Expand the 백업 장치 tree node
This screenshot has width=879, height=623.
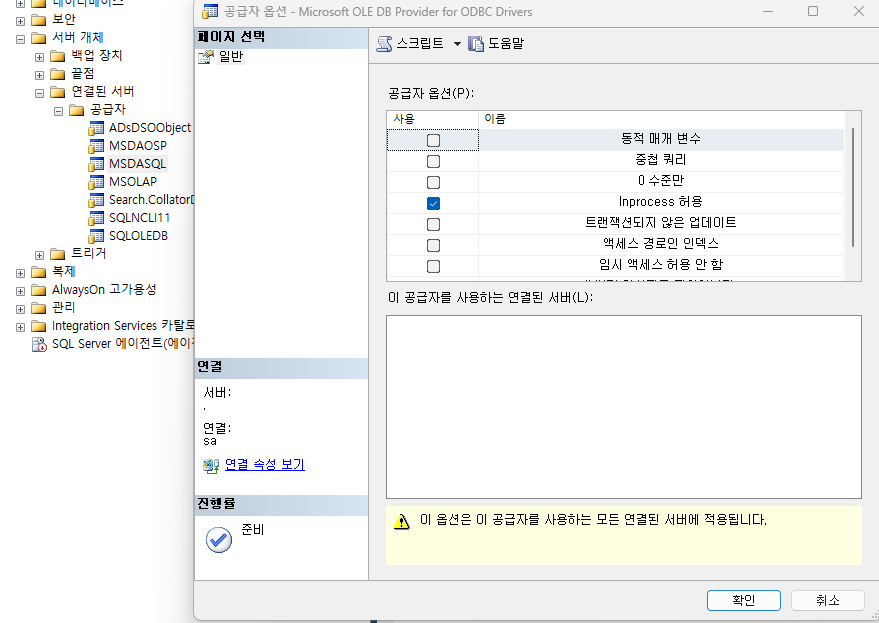(39, 57)
